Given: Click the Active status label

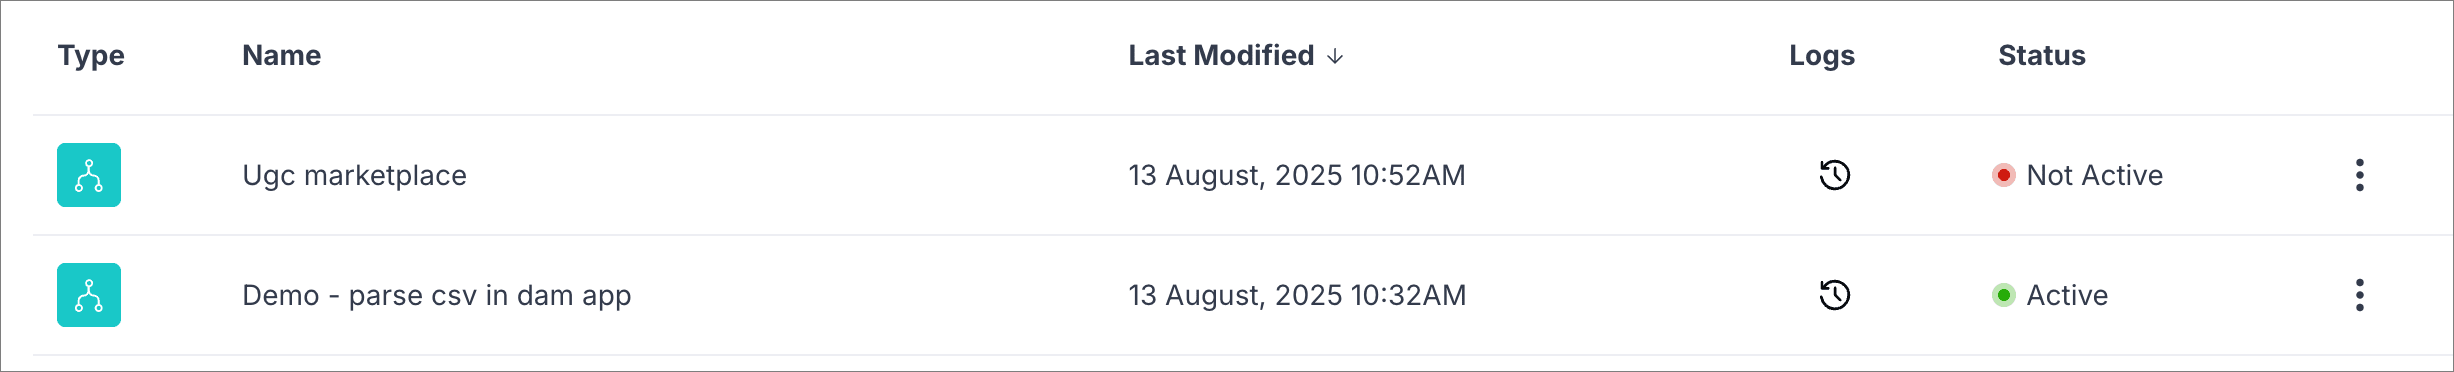Looking at the screenshot, I should 2067,295.
